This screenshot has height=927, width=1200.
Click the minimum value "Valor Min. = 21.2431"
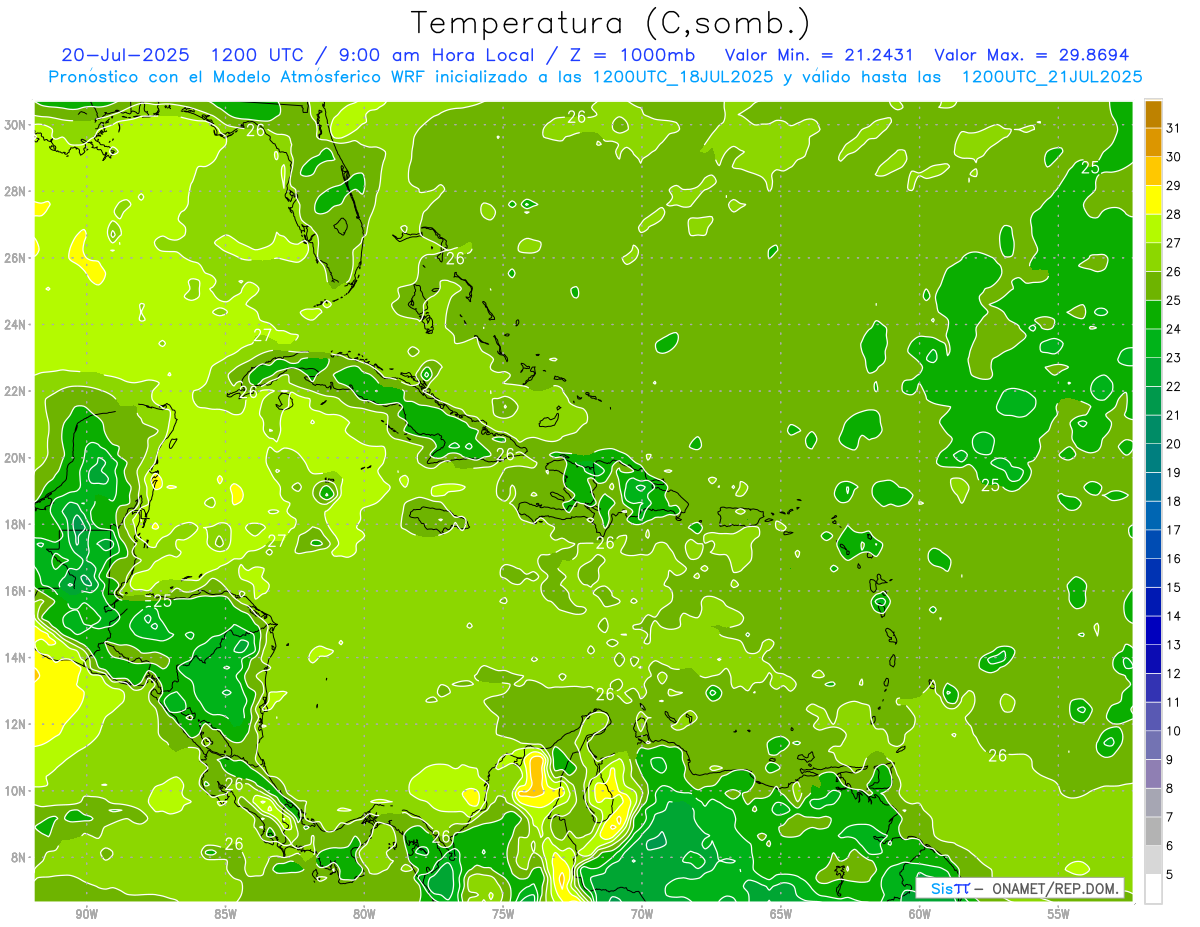818,55
